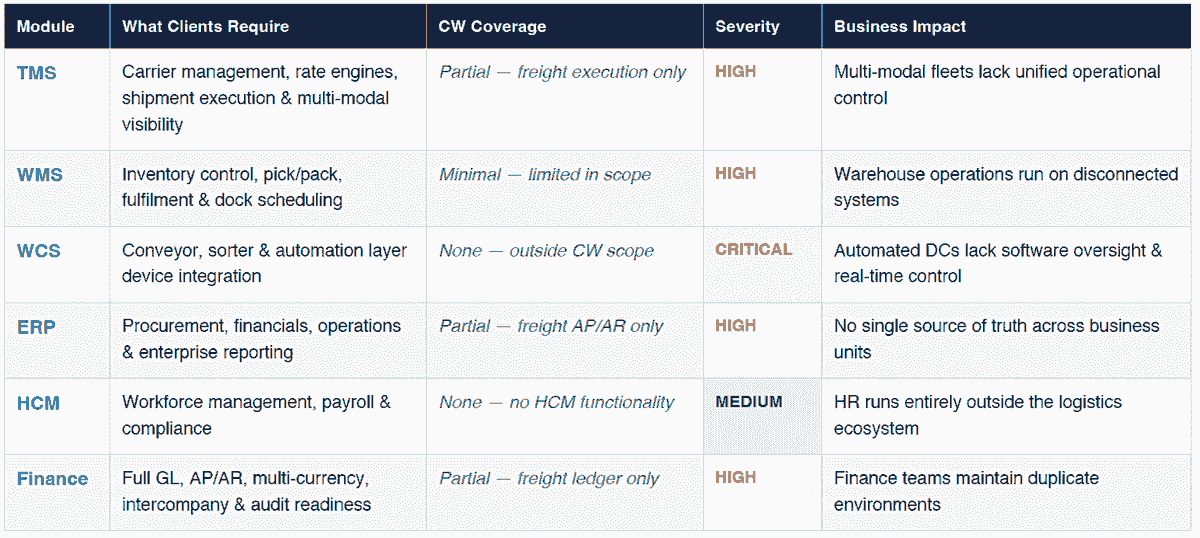Click the HIGH severity in TMS row
This screenshot has height=538, width=1200.
pyautogui.click(x=736, y=72)
